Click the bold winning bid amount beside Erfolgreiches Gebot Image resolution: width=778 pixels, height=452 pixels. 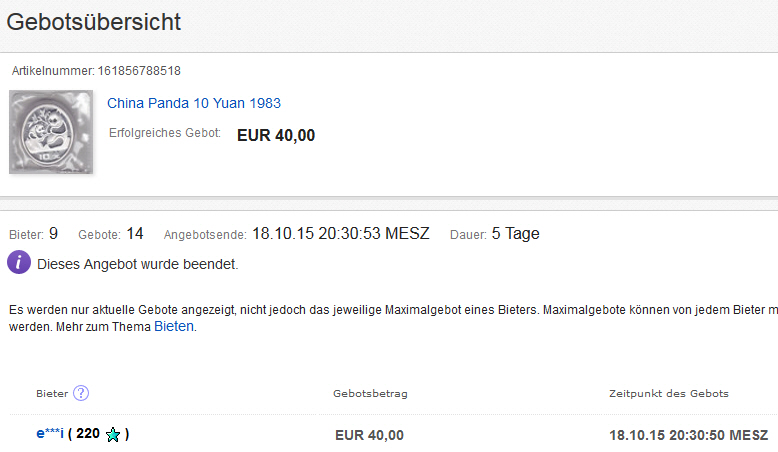276,135
